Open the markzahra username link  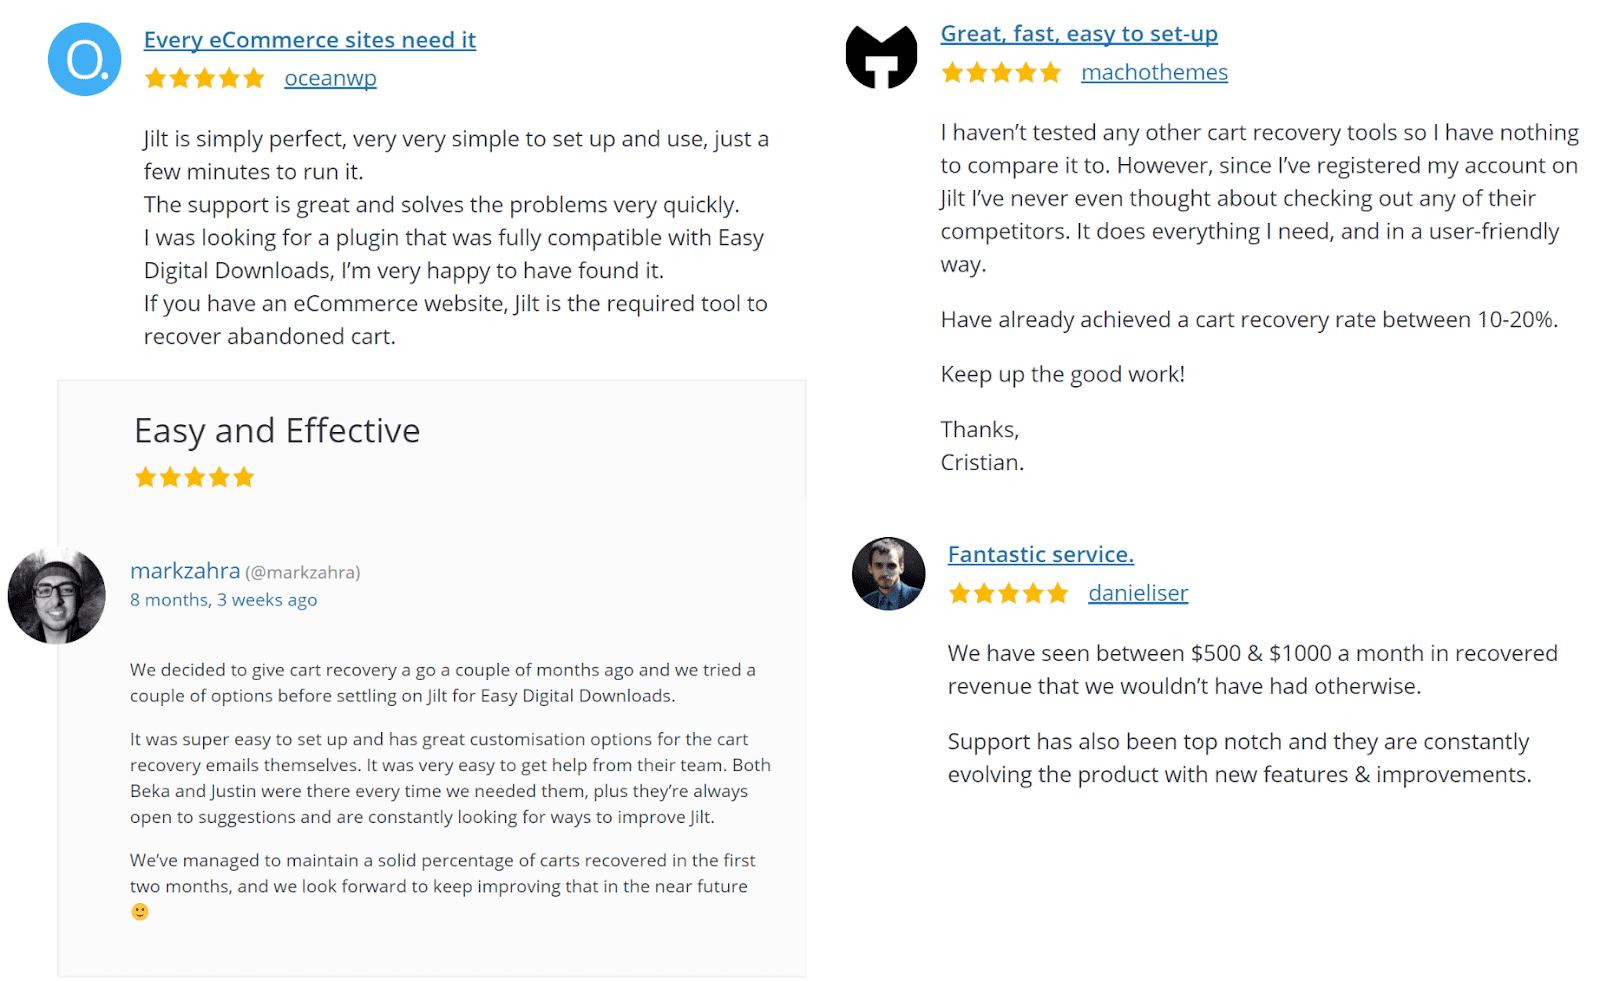coord(185,571)
